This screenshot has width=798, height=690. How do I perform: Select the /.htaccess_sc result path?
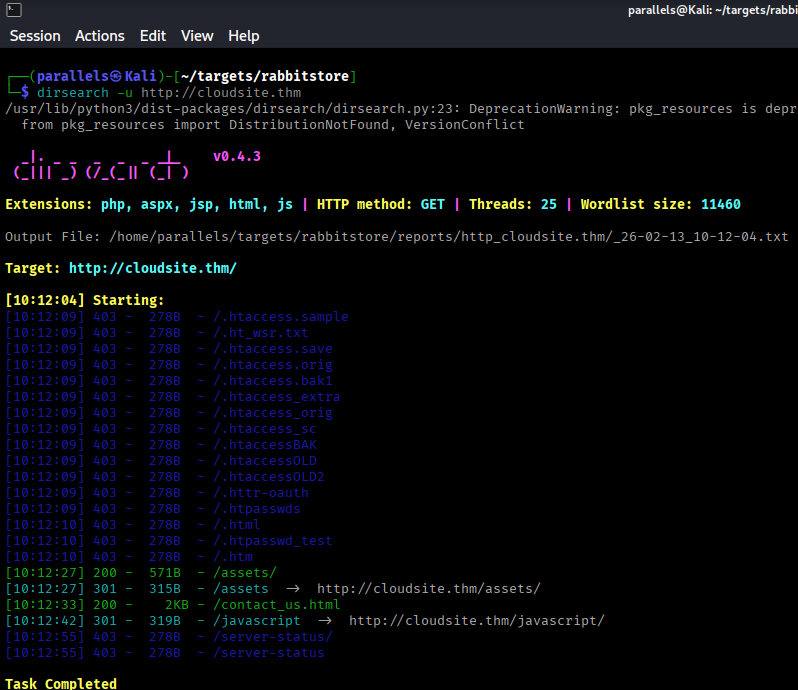[x=265, y=429]
